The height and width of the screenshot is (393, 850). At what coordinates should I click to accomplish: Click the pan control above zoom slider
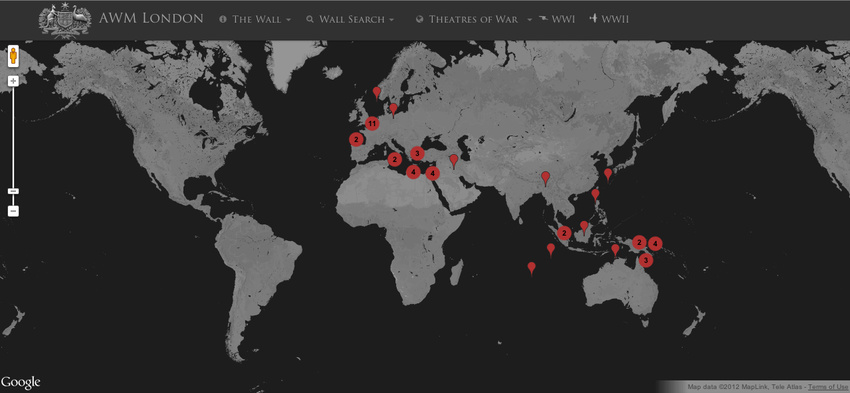[14, 81]
